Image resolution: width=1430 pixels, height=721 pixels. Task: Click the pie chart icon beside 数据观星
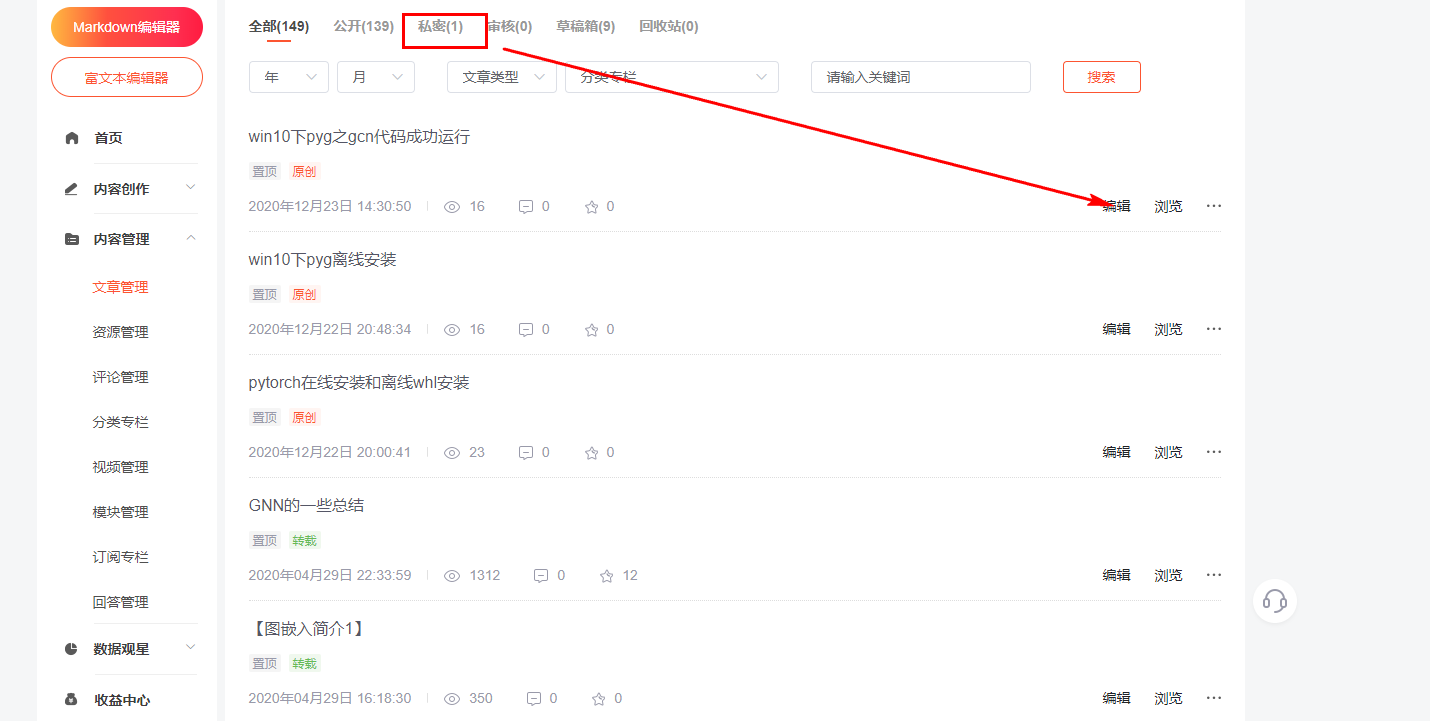(71, 649)
